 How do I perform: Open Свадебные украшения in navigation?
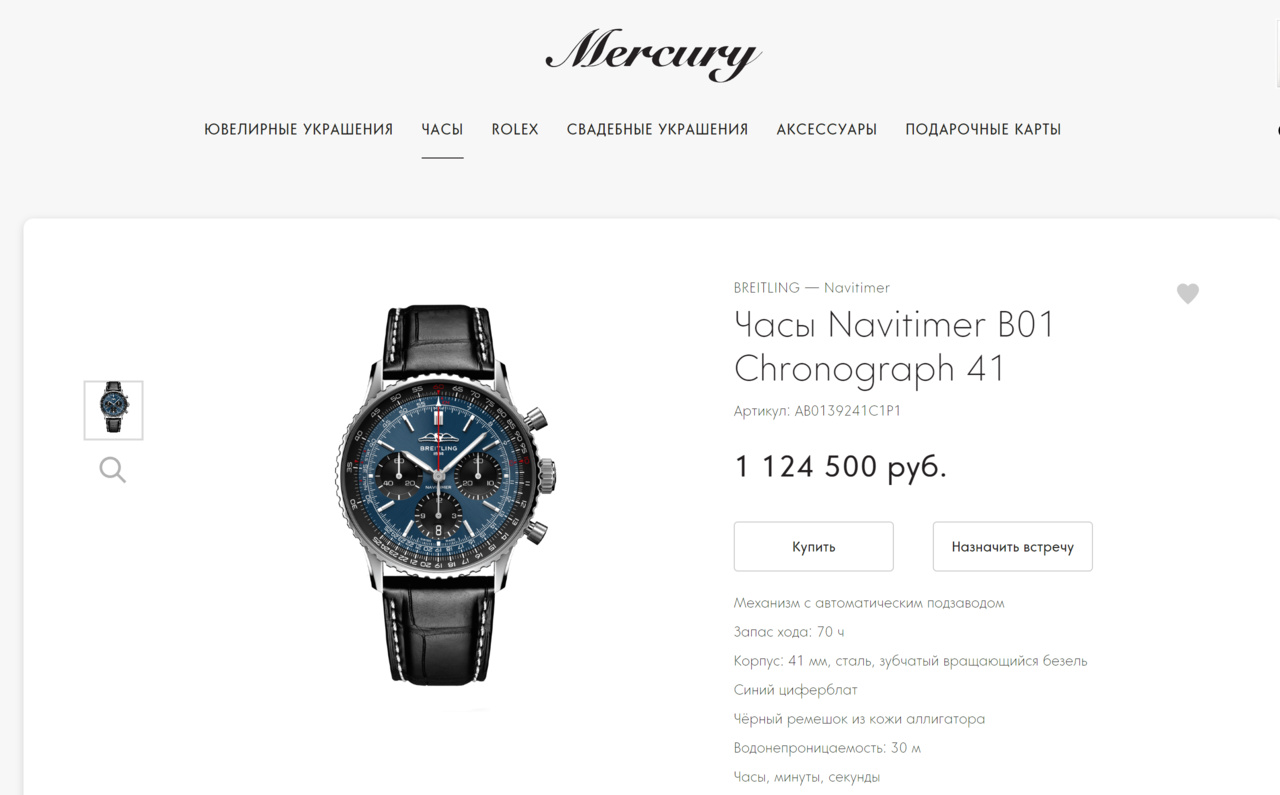coord(657,129)
